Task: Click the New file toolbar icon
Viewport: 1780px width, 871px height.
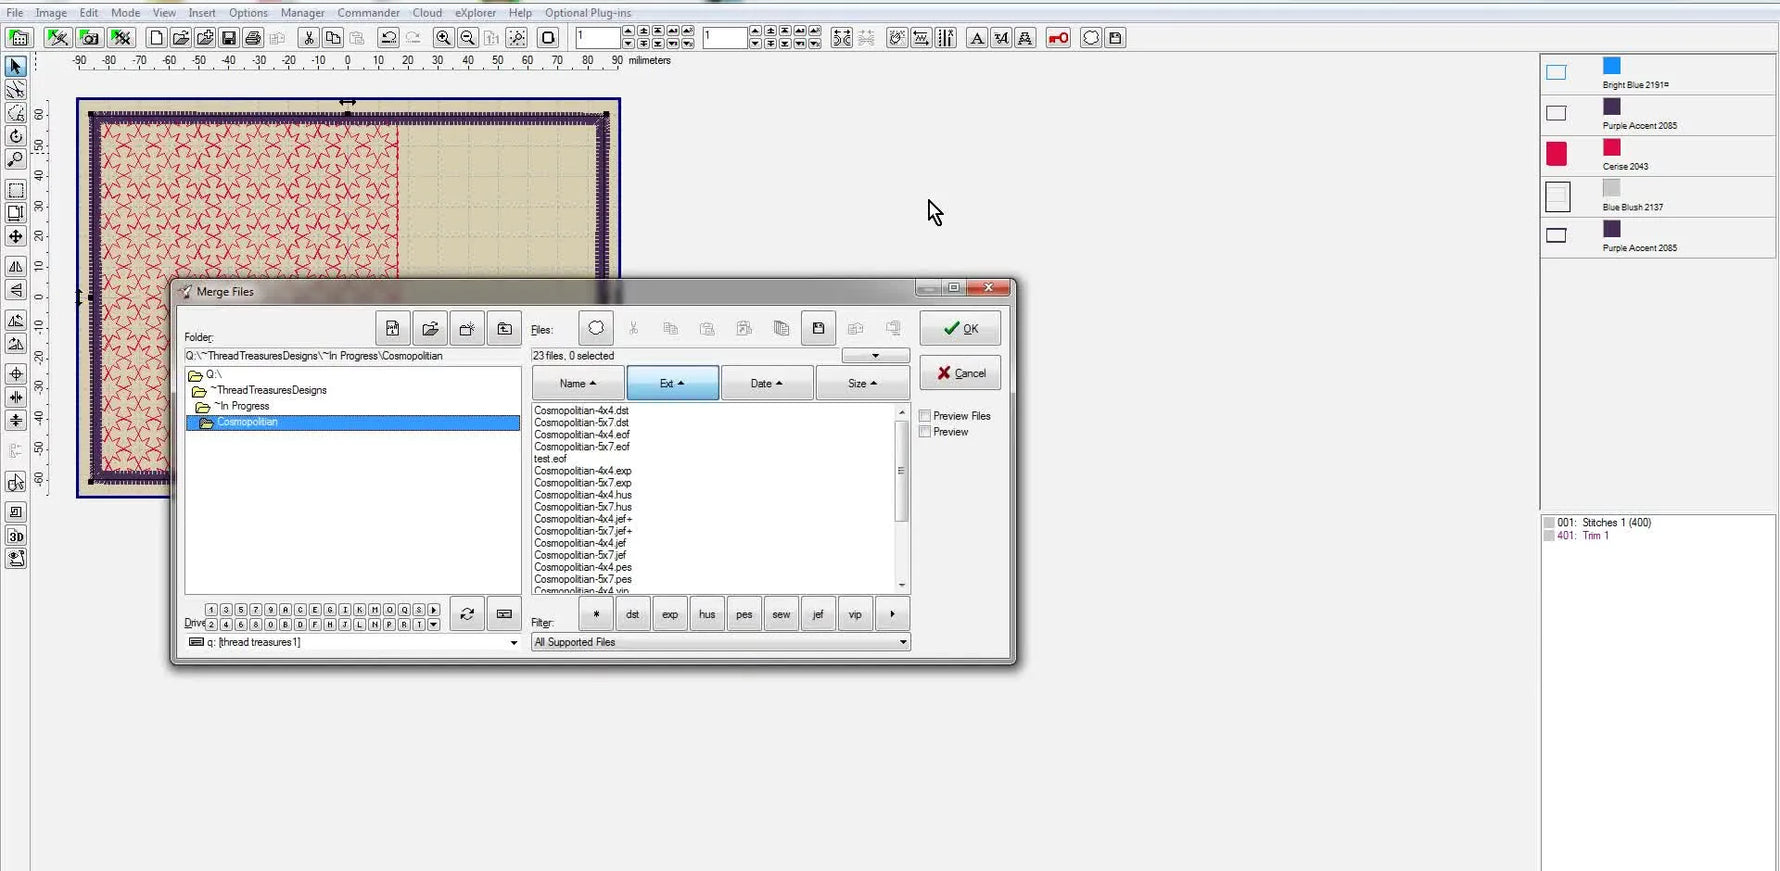Action: pyautogui.click(x=156, y=38)
